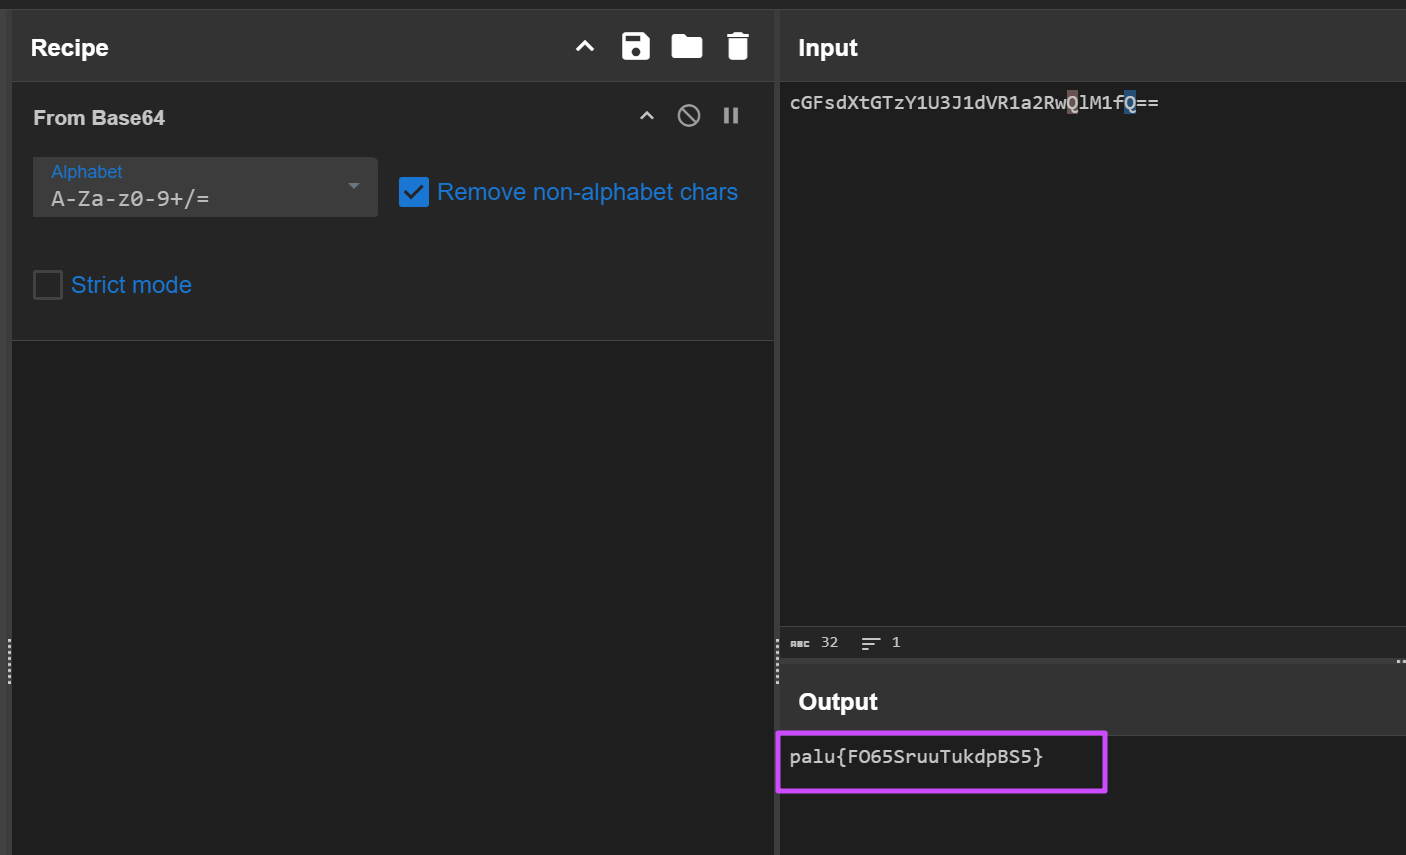The height and width of the screenshot is (855, 1406).
Task: Click the Strict mode label text
Action: (131, 285)
